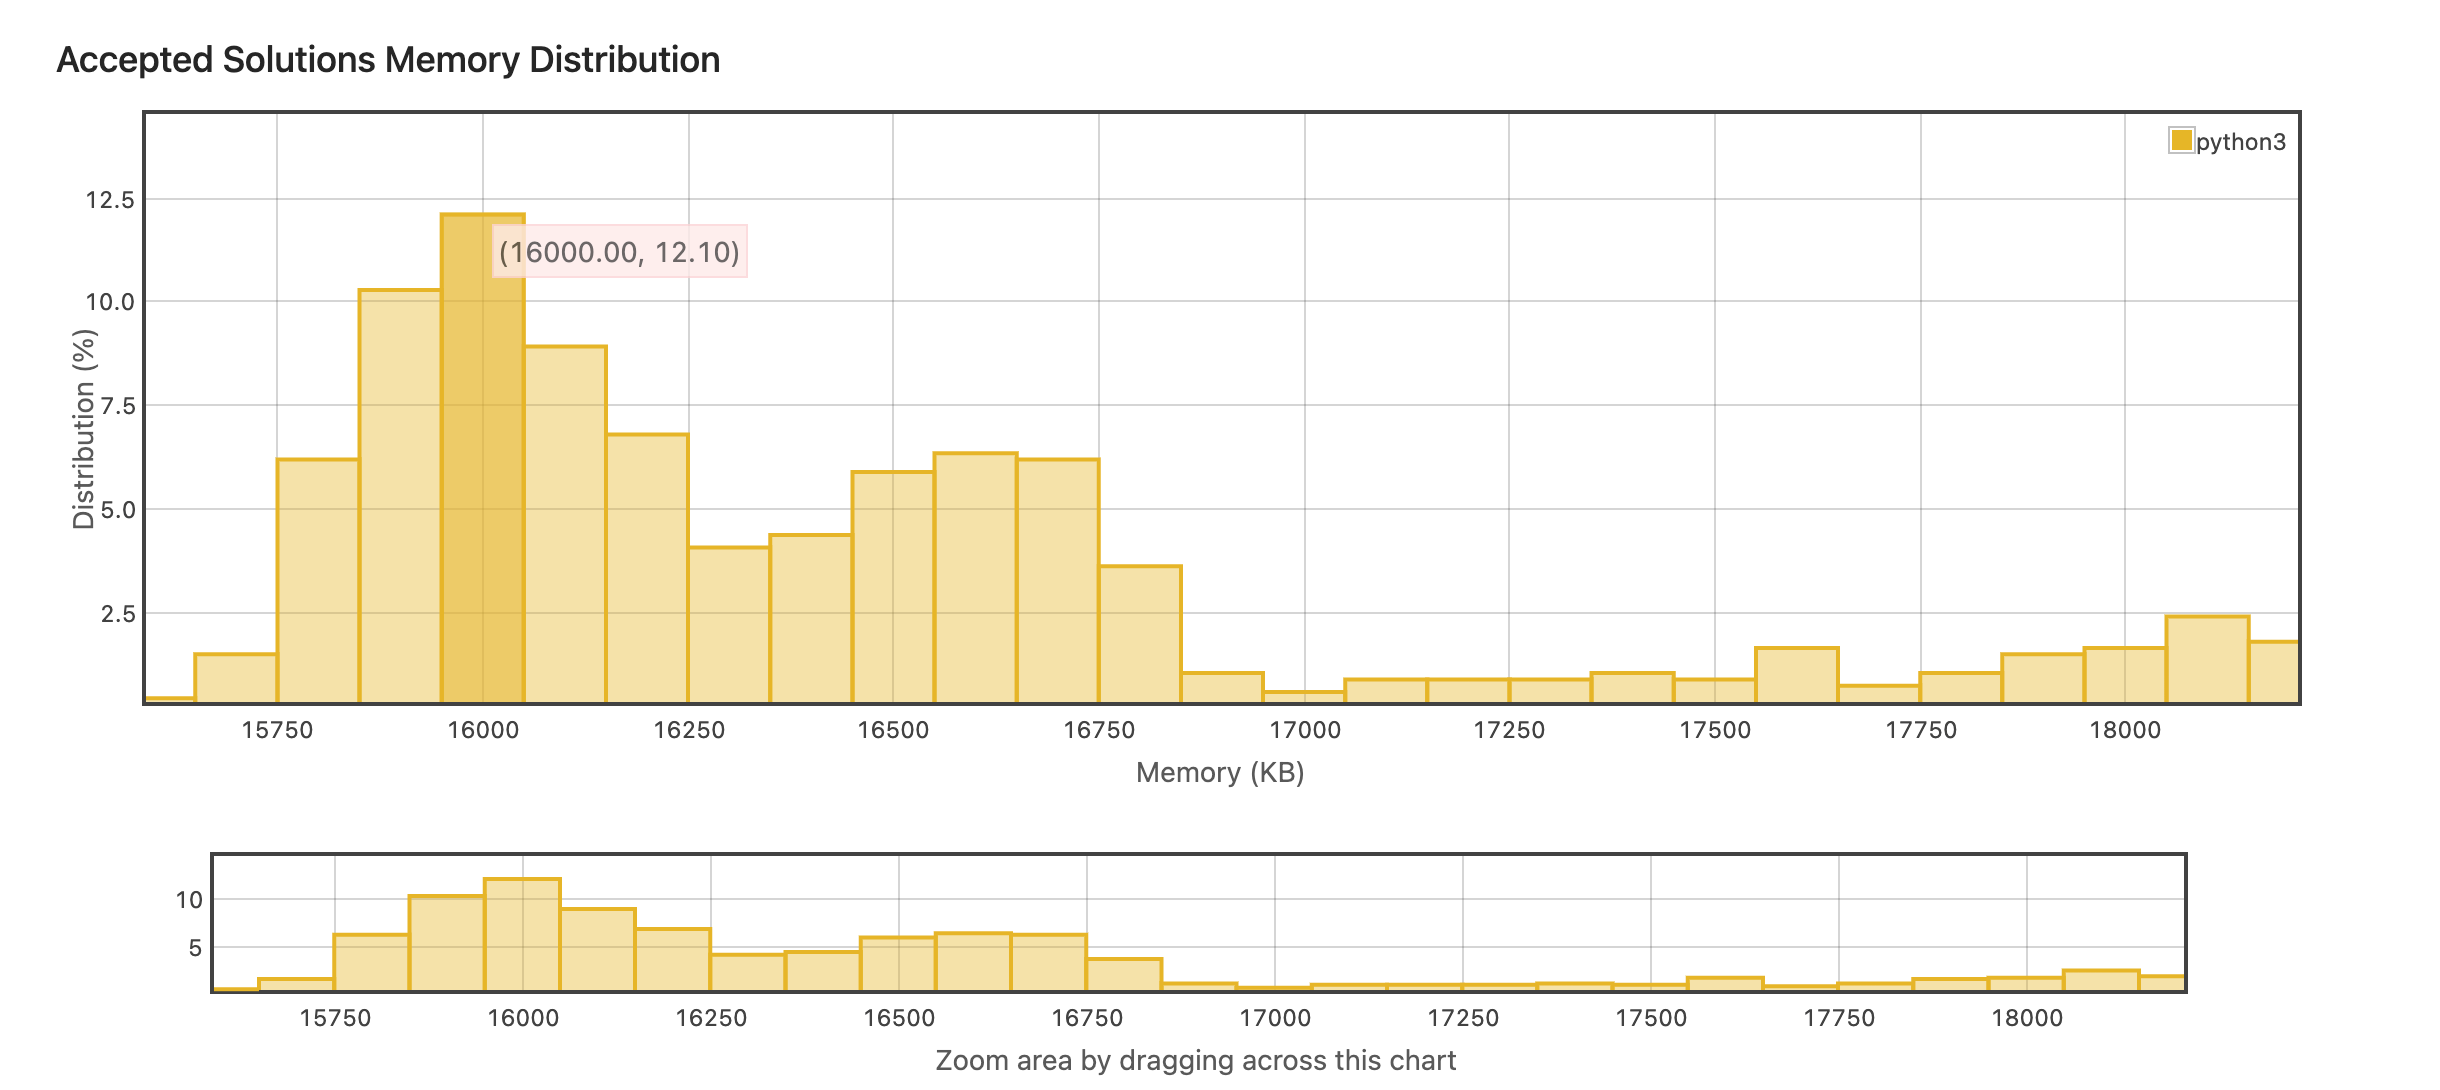
Task: Click the main chart bar right of 17500
Action: click(x=1797, y=675)
